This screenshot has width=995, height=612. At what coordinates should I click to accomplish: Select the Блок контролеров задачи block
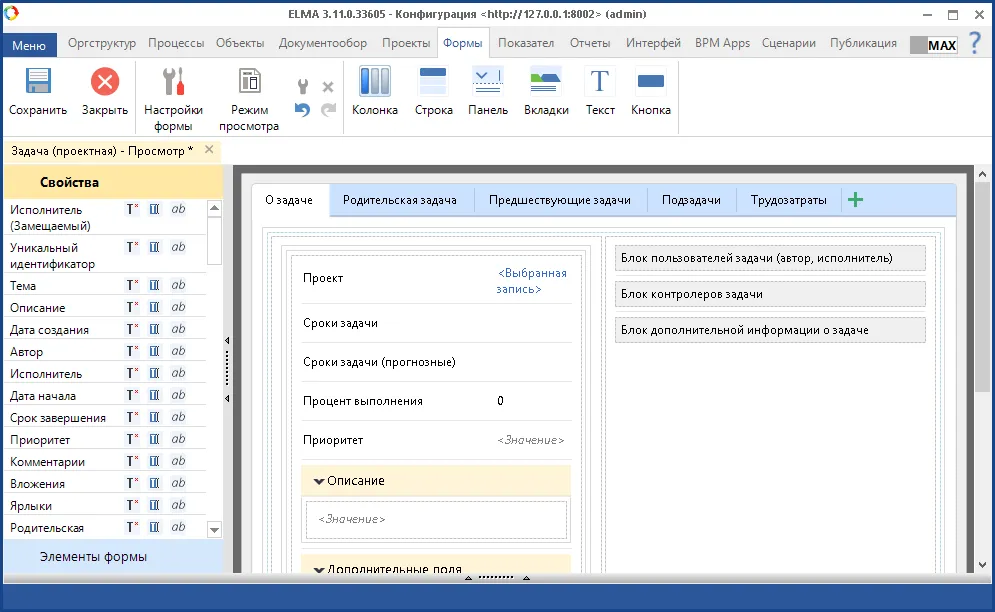click(769, 294)
